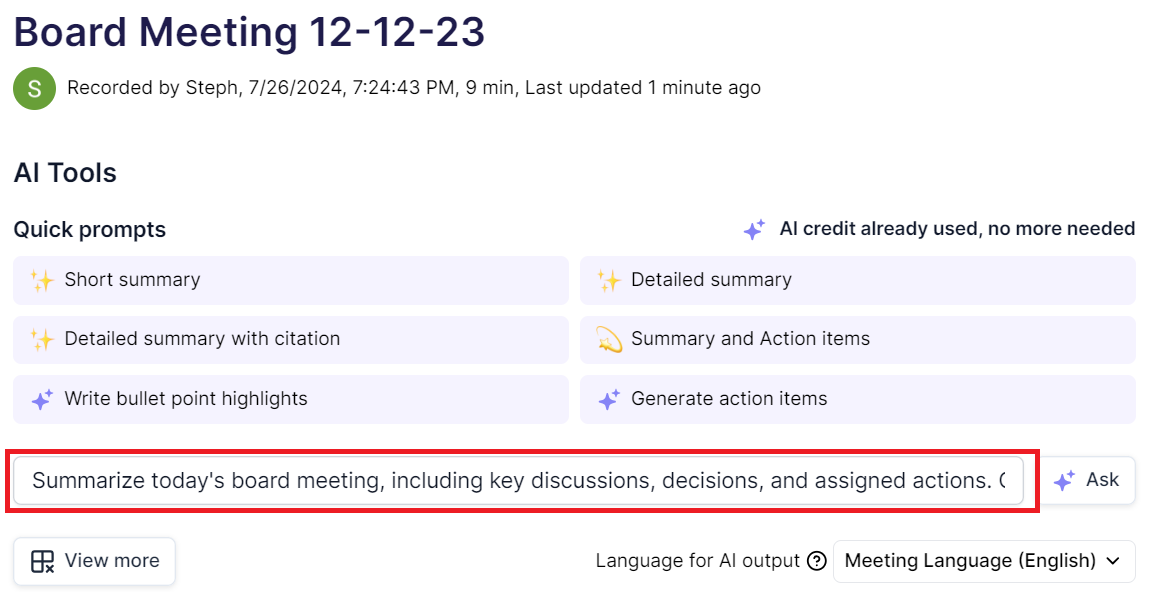
Task: Click dizzy-star icon beside Summary and Action items
Action: click(x=608, y=339)
